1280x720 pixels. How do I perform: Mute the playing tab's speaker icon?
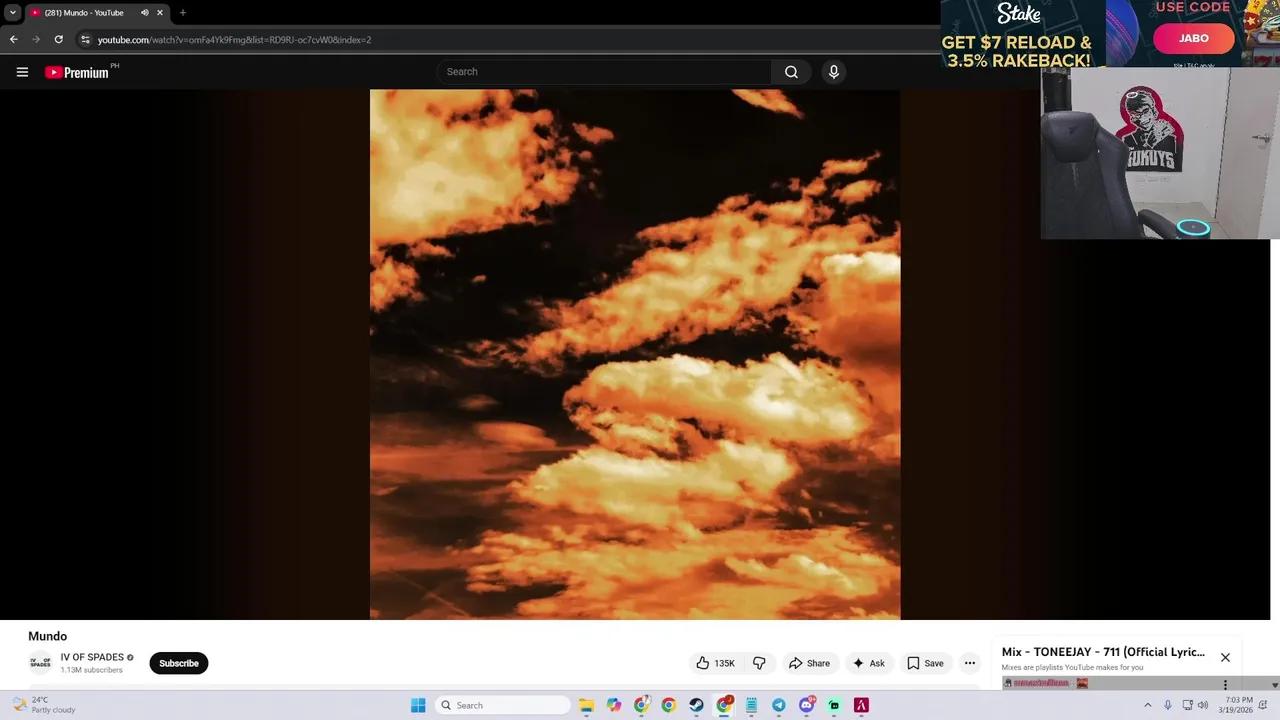tap(145, 12)
